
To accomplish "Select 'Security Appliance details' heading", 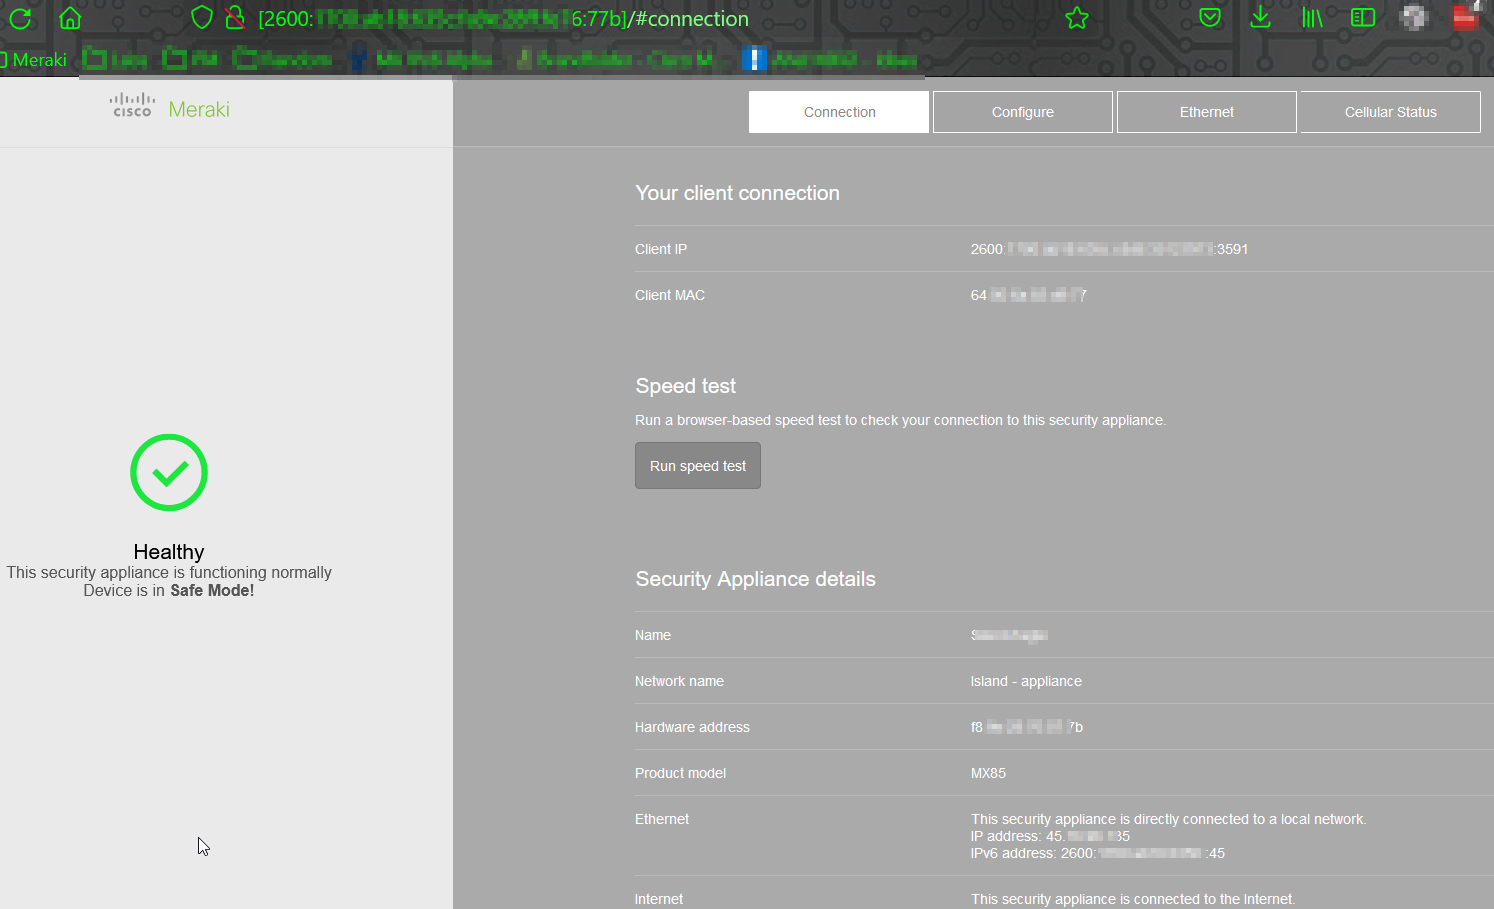I will (x=756, y=579).
